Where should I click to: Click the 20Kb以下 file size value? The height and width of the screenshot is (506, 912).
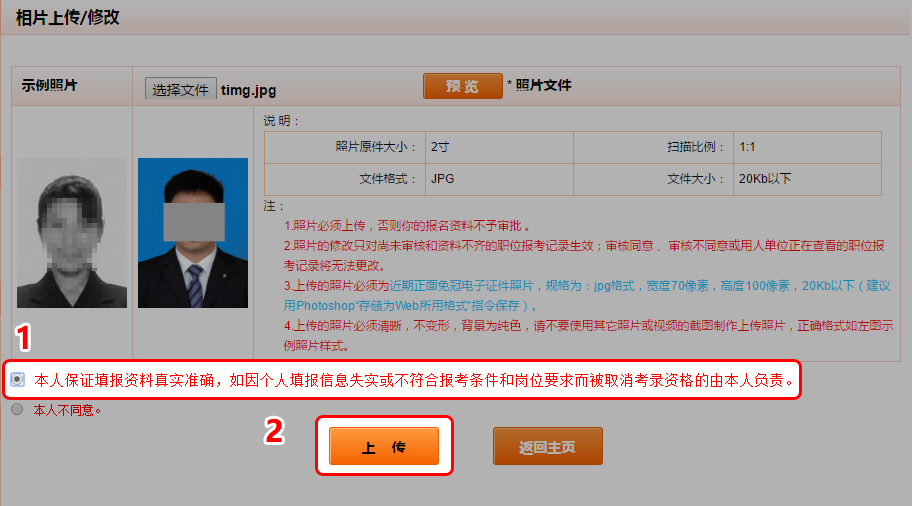(x=765, y=178)
